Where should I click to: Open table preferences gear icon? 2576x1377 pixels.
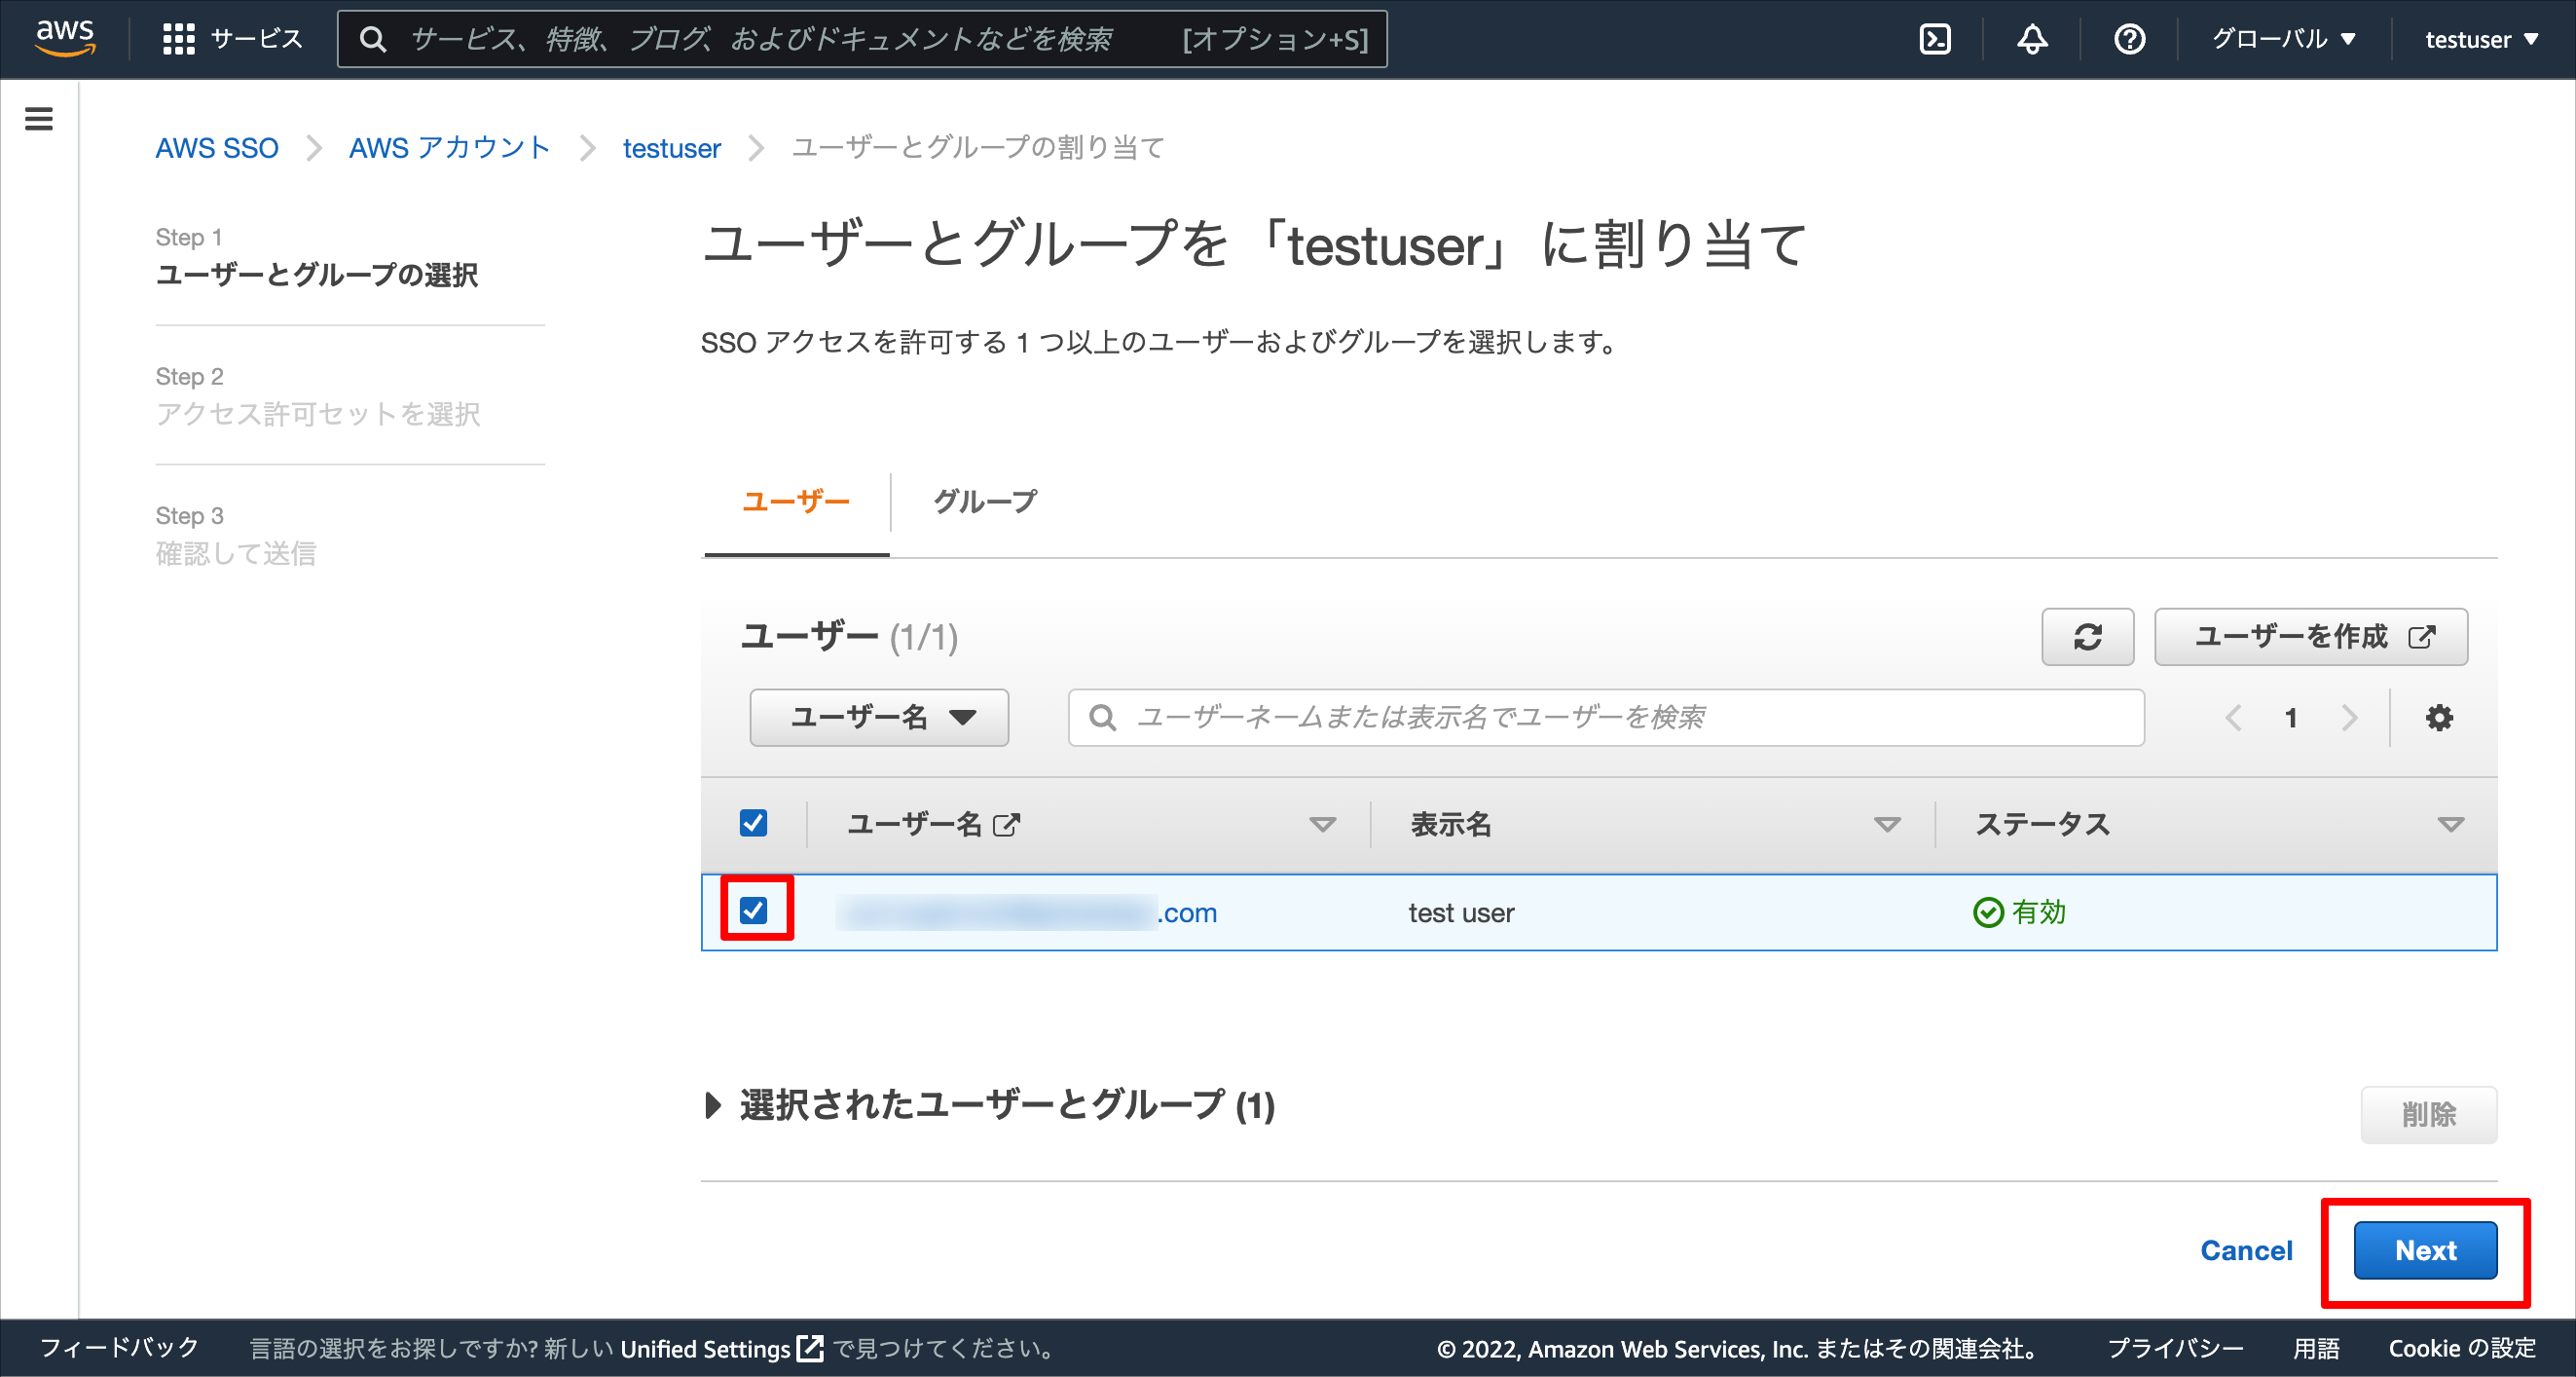[2439, 717]
